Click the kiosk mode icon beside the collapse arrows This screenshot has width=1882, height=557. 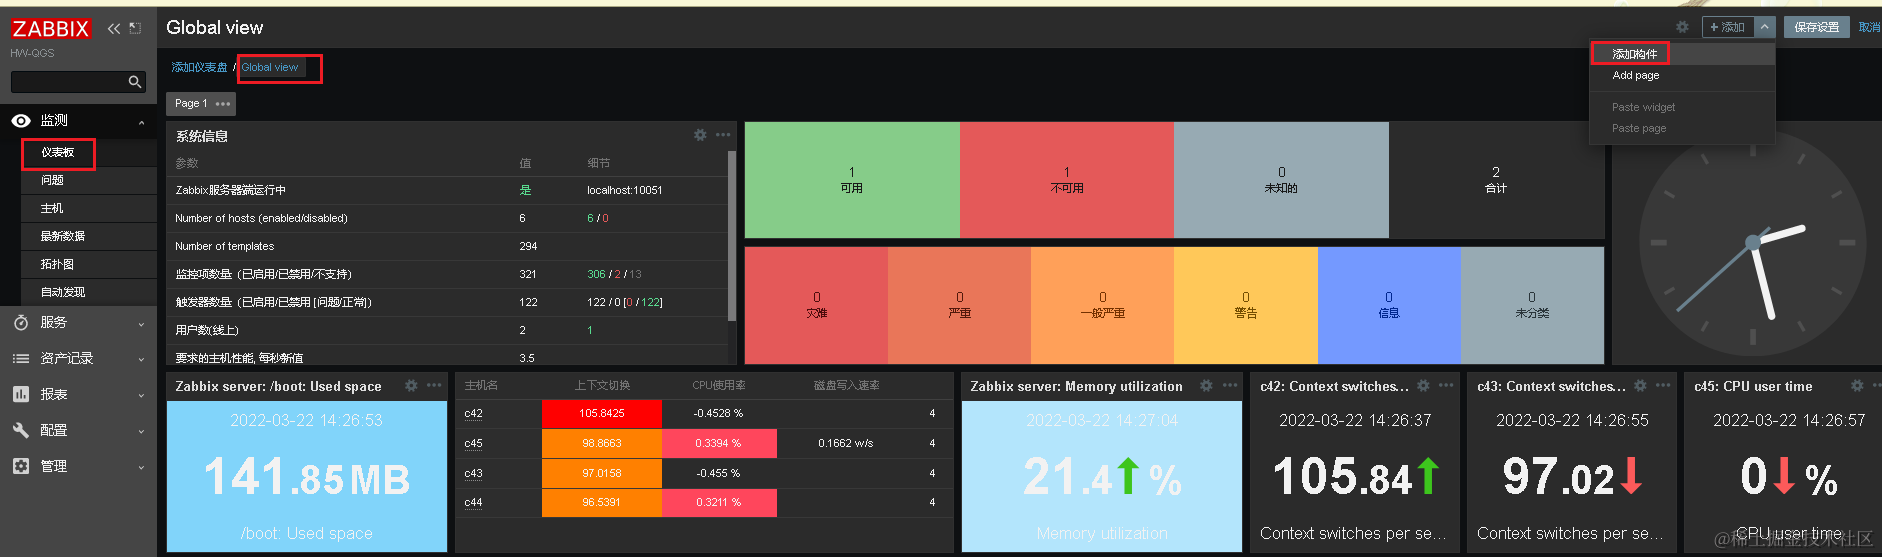(x=136, y=28)
